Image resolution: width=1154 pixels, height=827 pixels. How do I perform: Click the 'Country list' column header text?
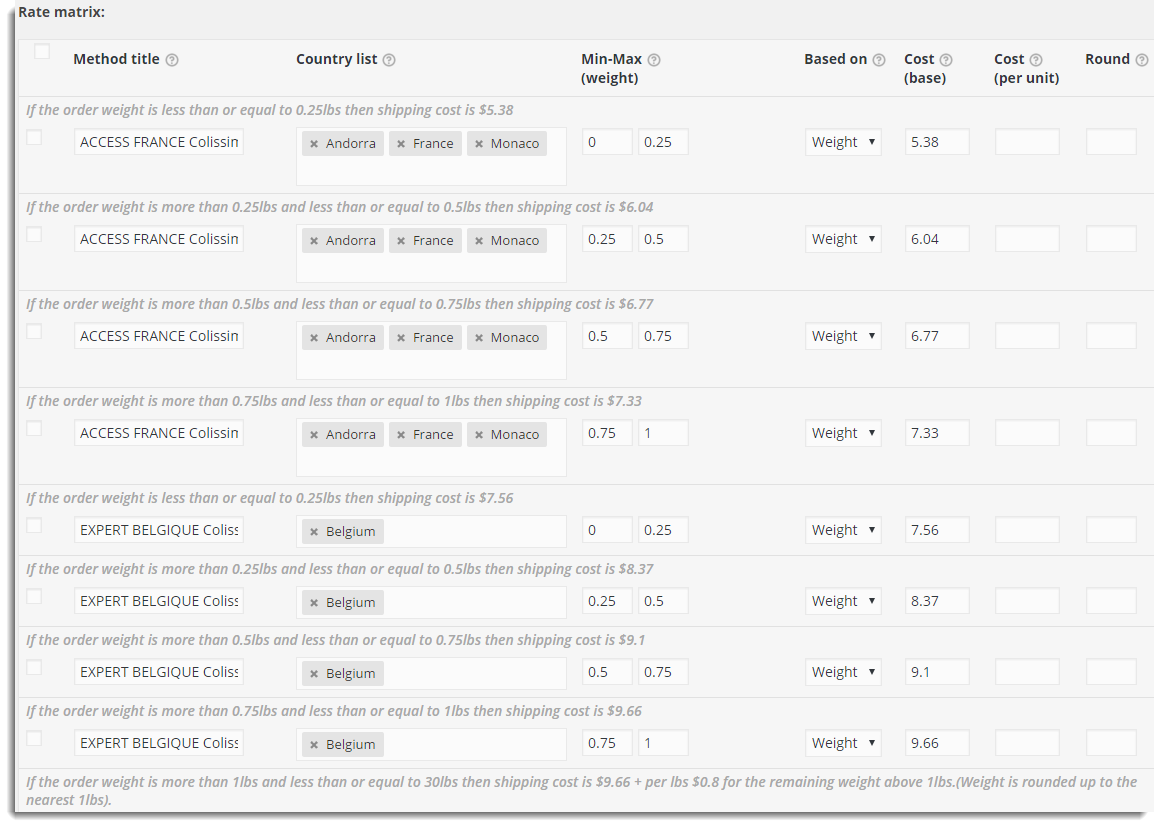point(336,60)
